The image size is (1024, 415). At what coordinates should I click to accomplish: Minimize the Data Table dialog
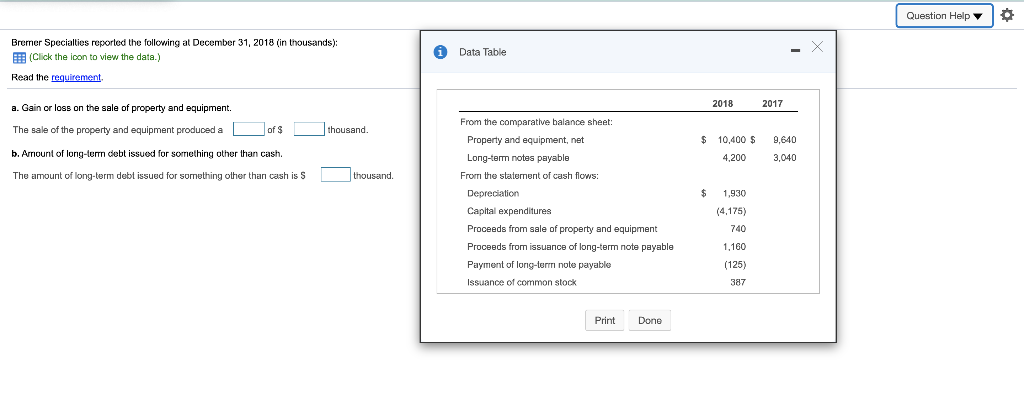[795, 51]
